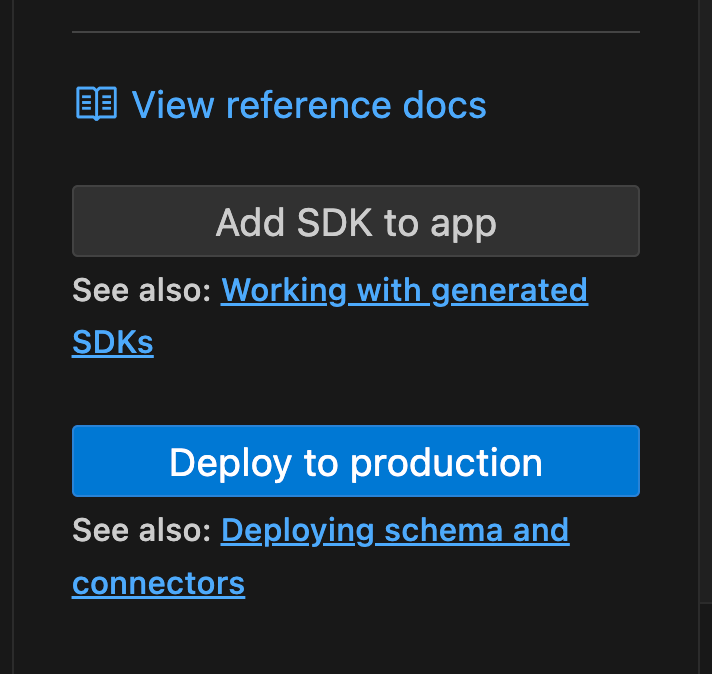
Task: Follow the link under the Add SDK button
Action: point(404,291)
